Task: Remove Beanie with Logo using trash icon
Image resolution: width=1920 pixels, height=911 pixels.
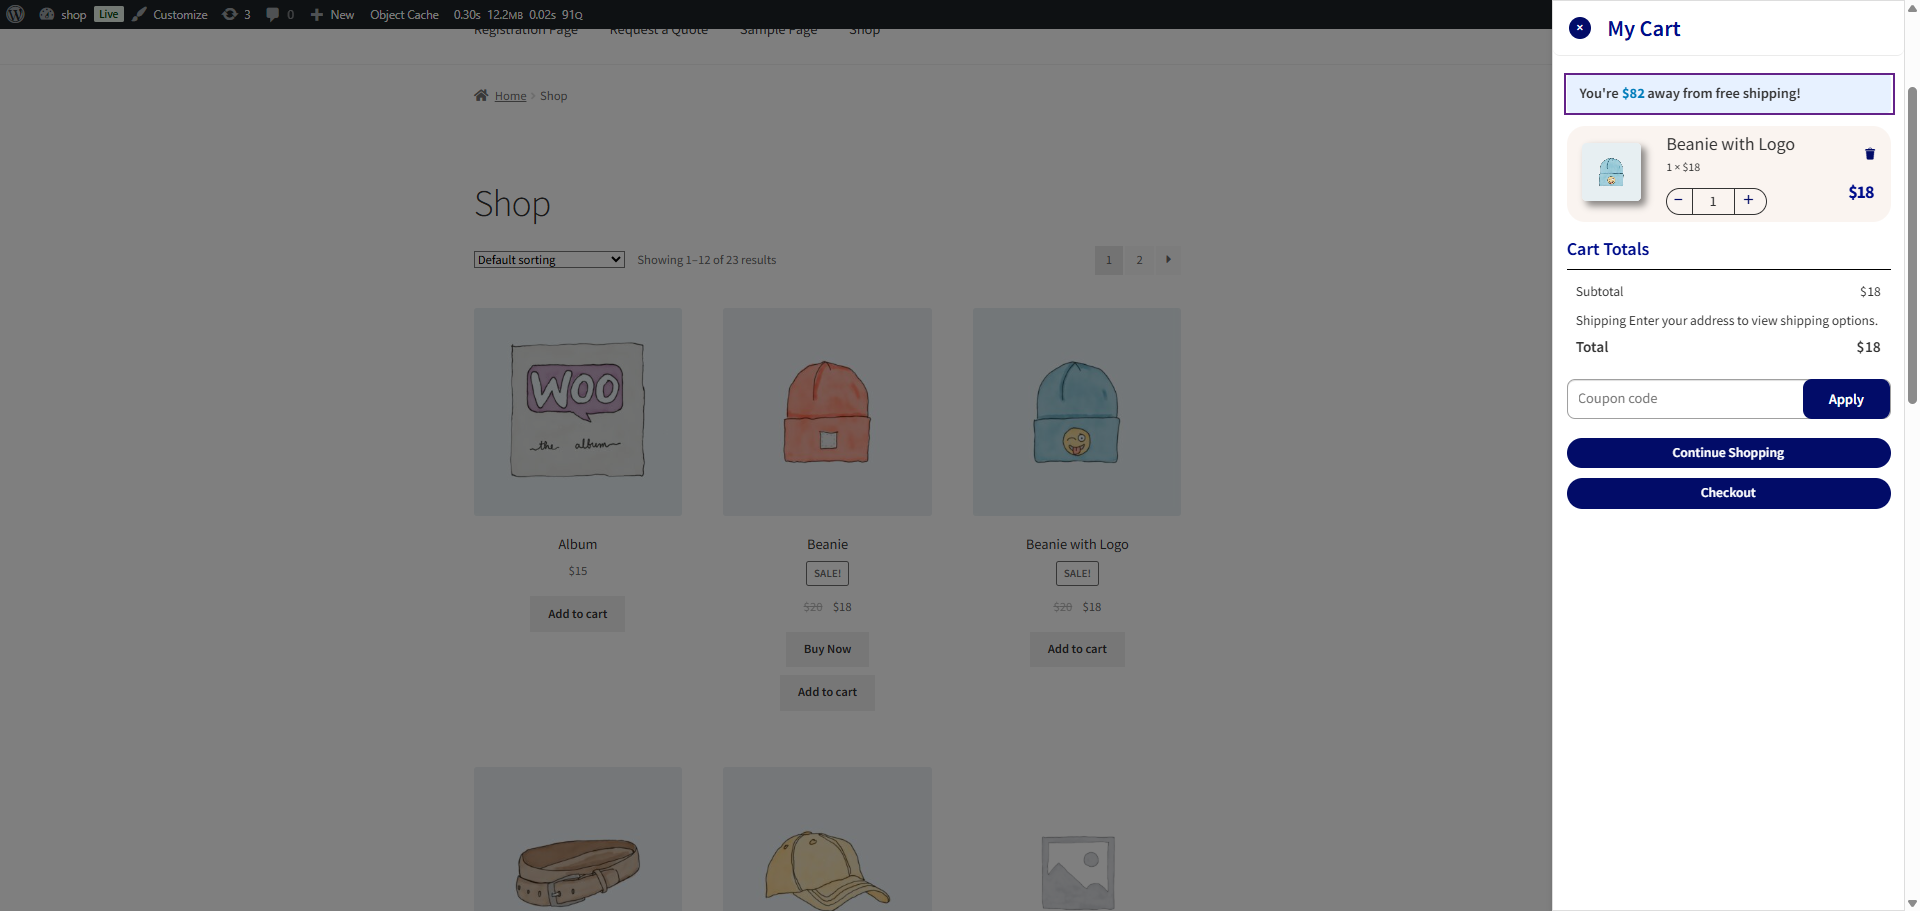Action: click(x=1869, y=153)
